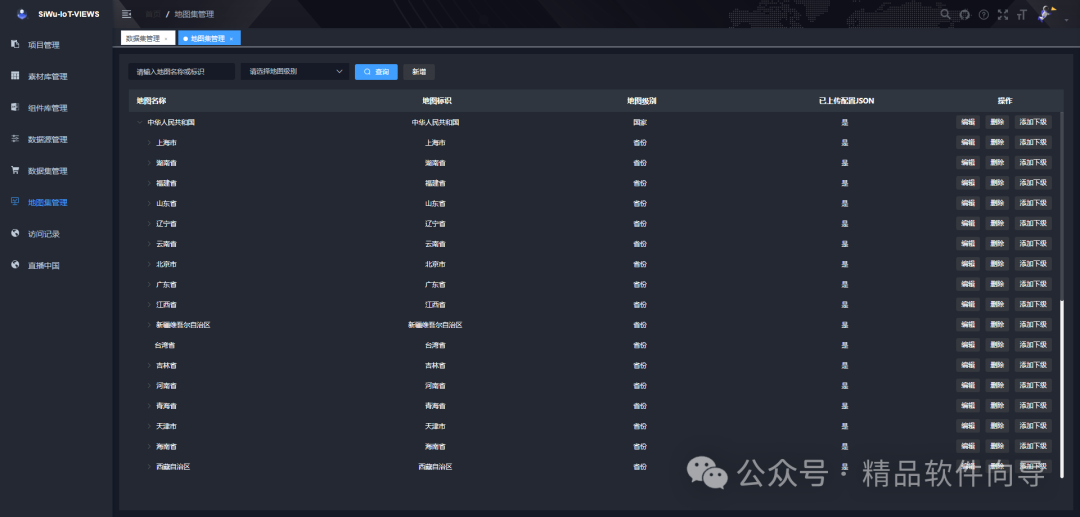Click the 地图名称 column header
Screen dimensions: 1080x517
(x=151, y=101)
